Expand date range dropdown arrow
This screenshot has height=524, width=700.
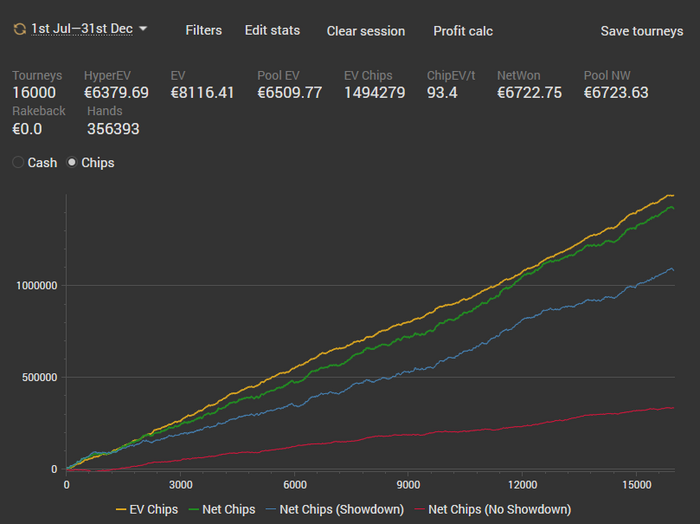click(143, 29)
